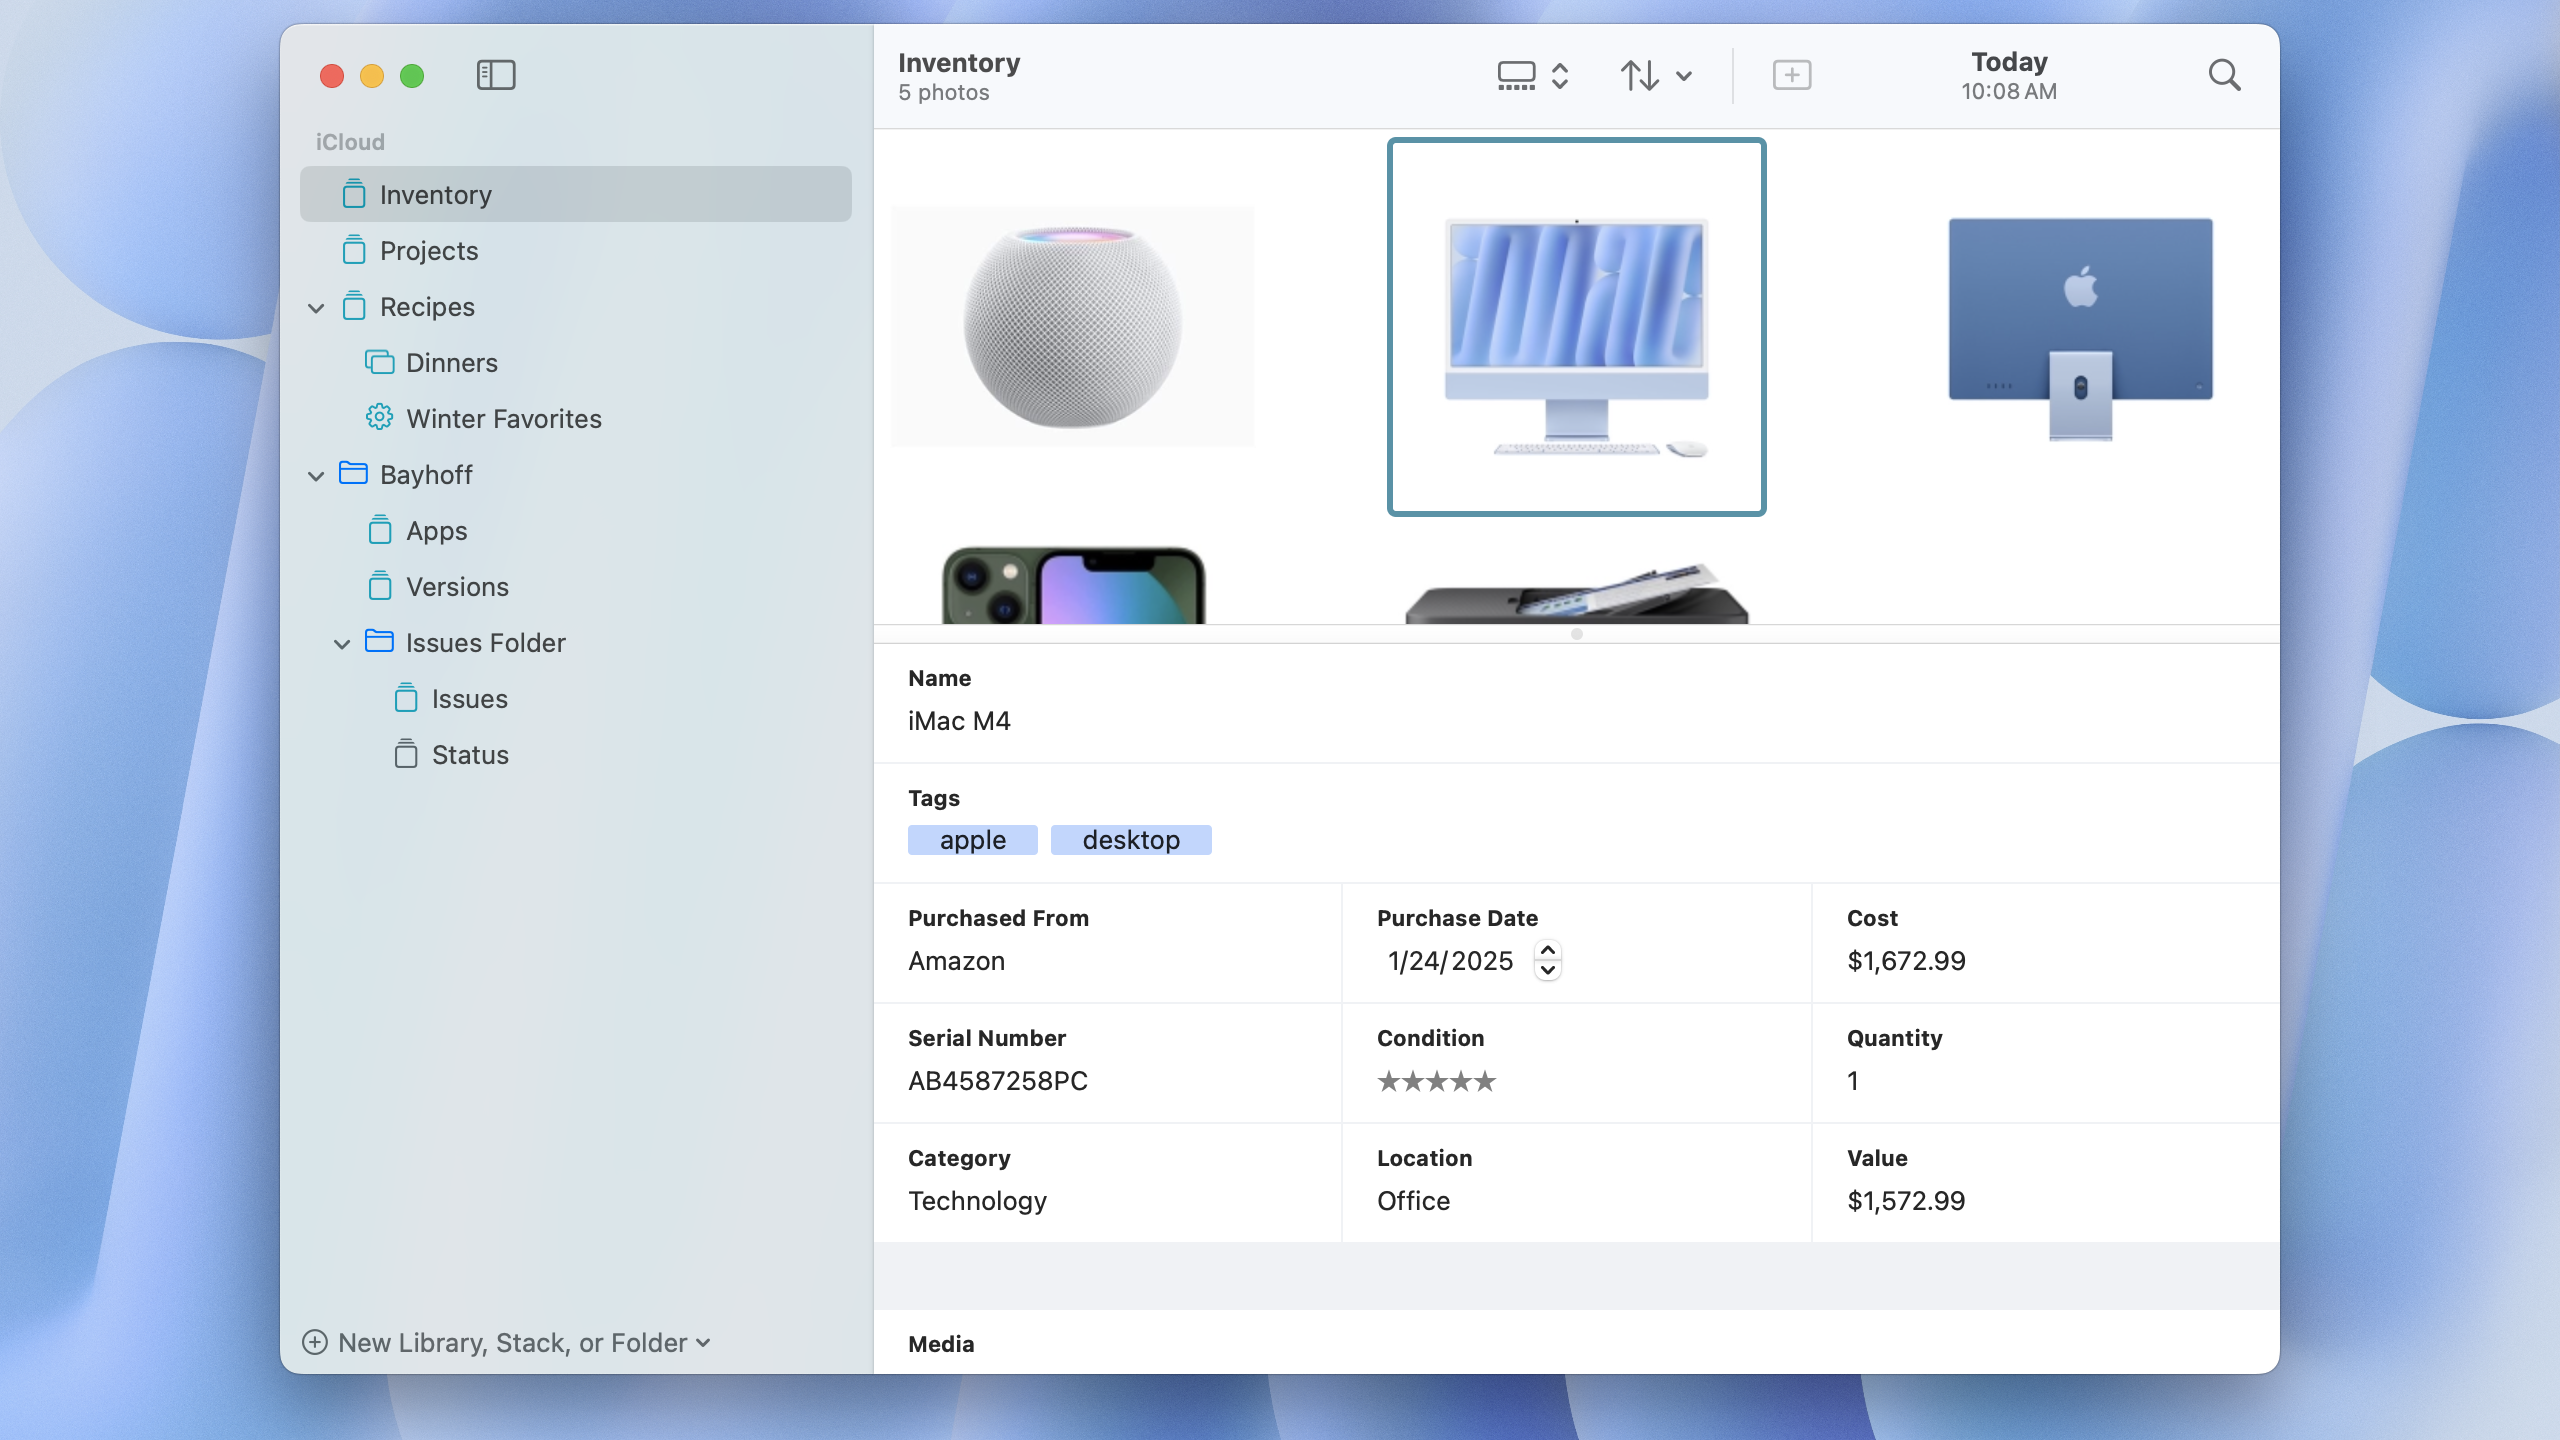
Task: Click the Issues library icon
Action: point(406,698)
